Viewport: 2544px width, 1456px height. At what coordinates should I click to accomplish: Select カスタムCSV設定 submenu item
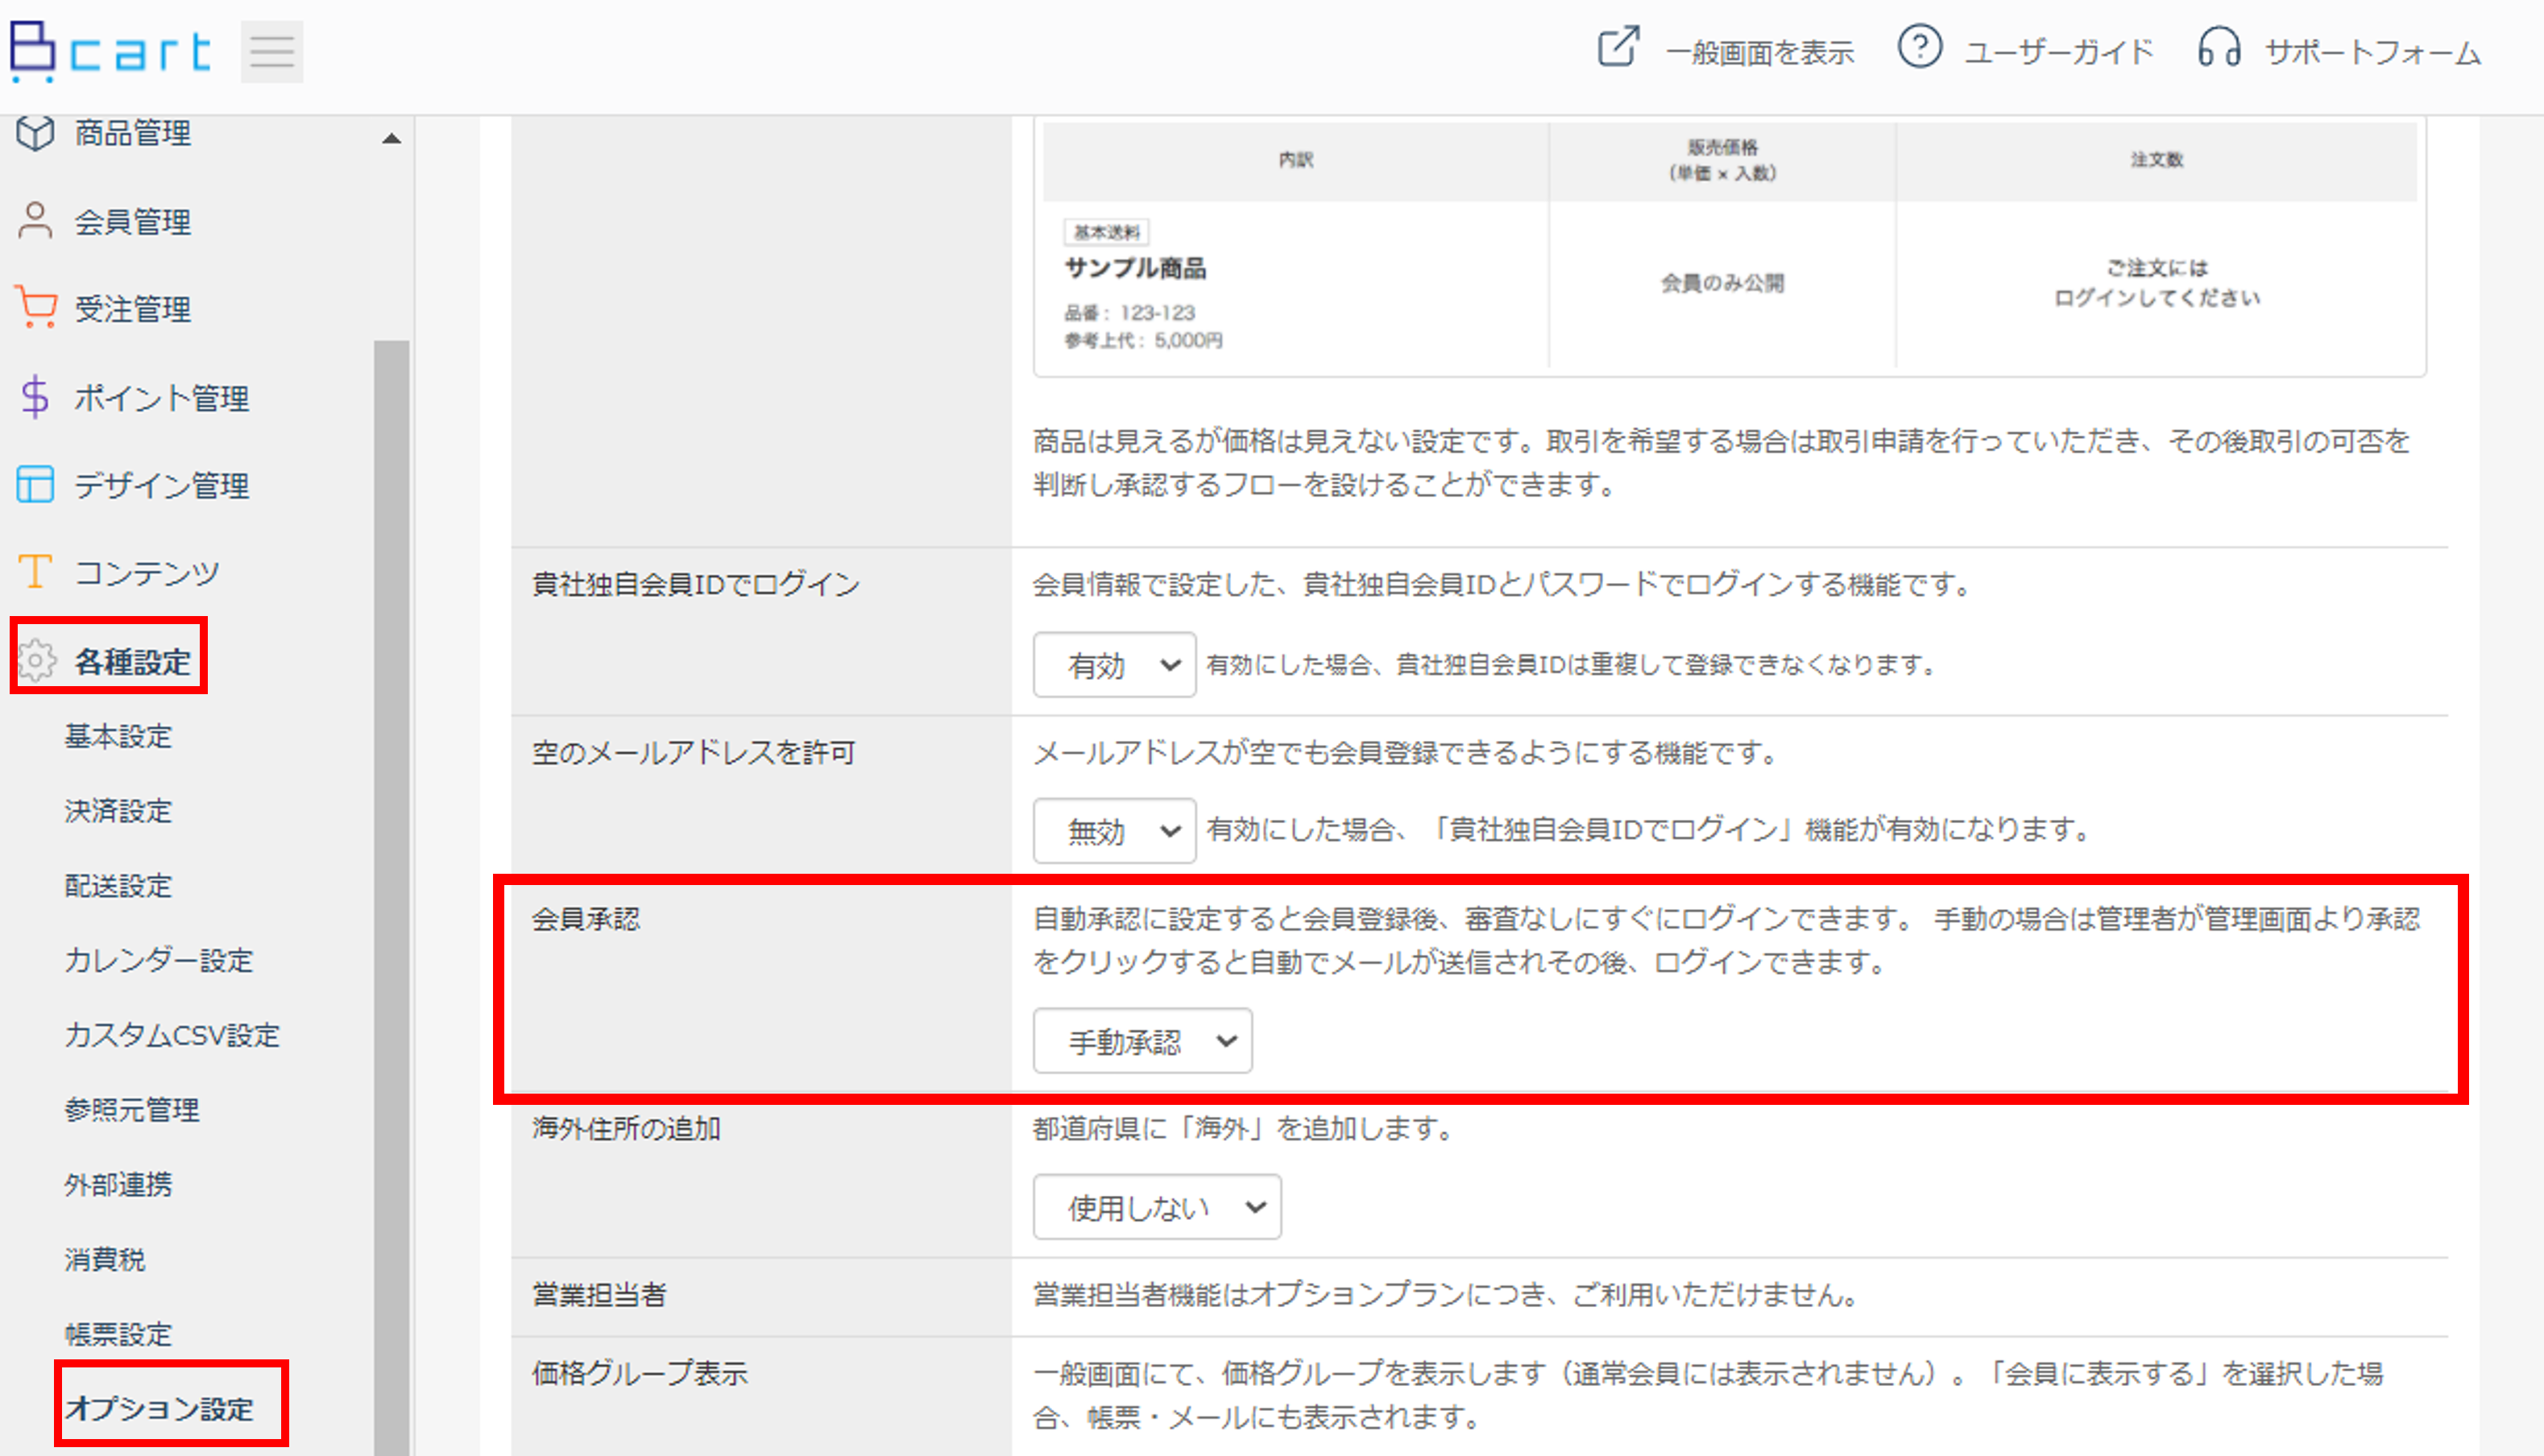172,1035
